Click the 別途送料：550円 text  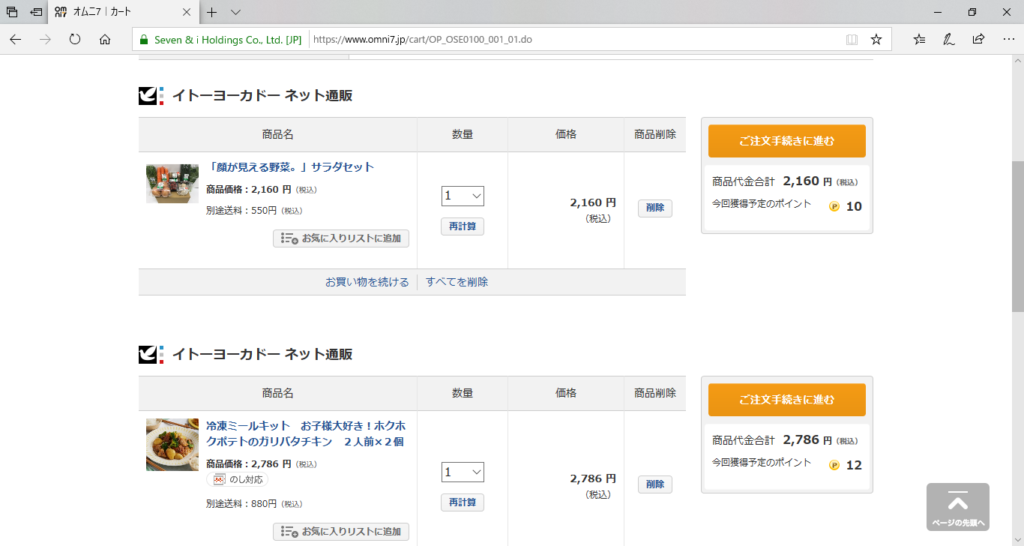[254, 211]
